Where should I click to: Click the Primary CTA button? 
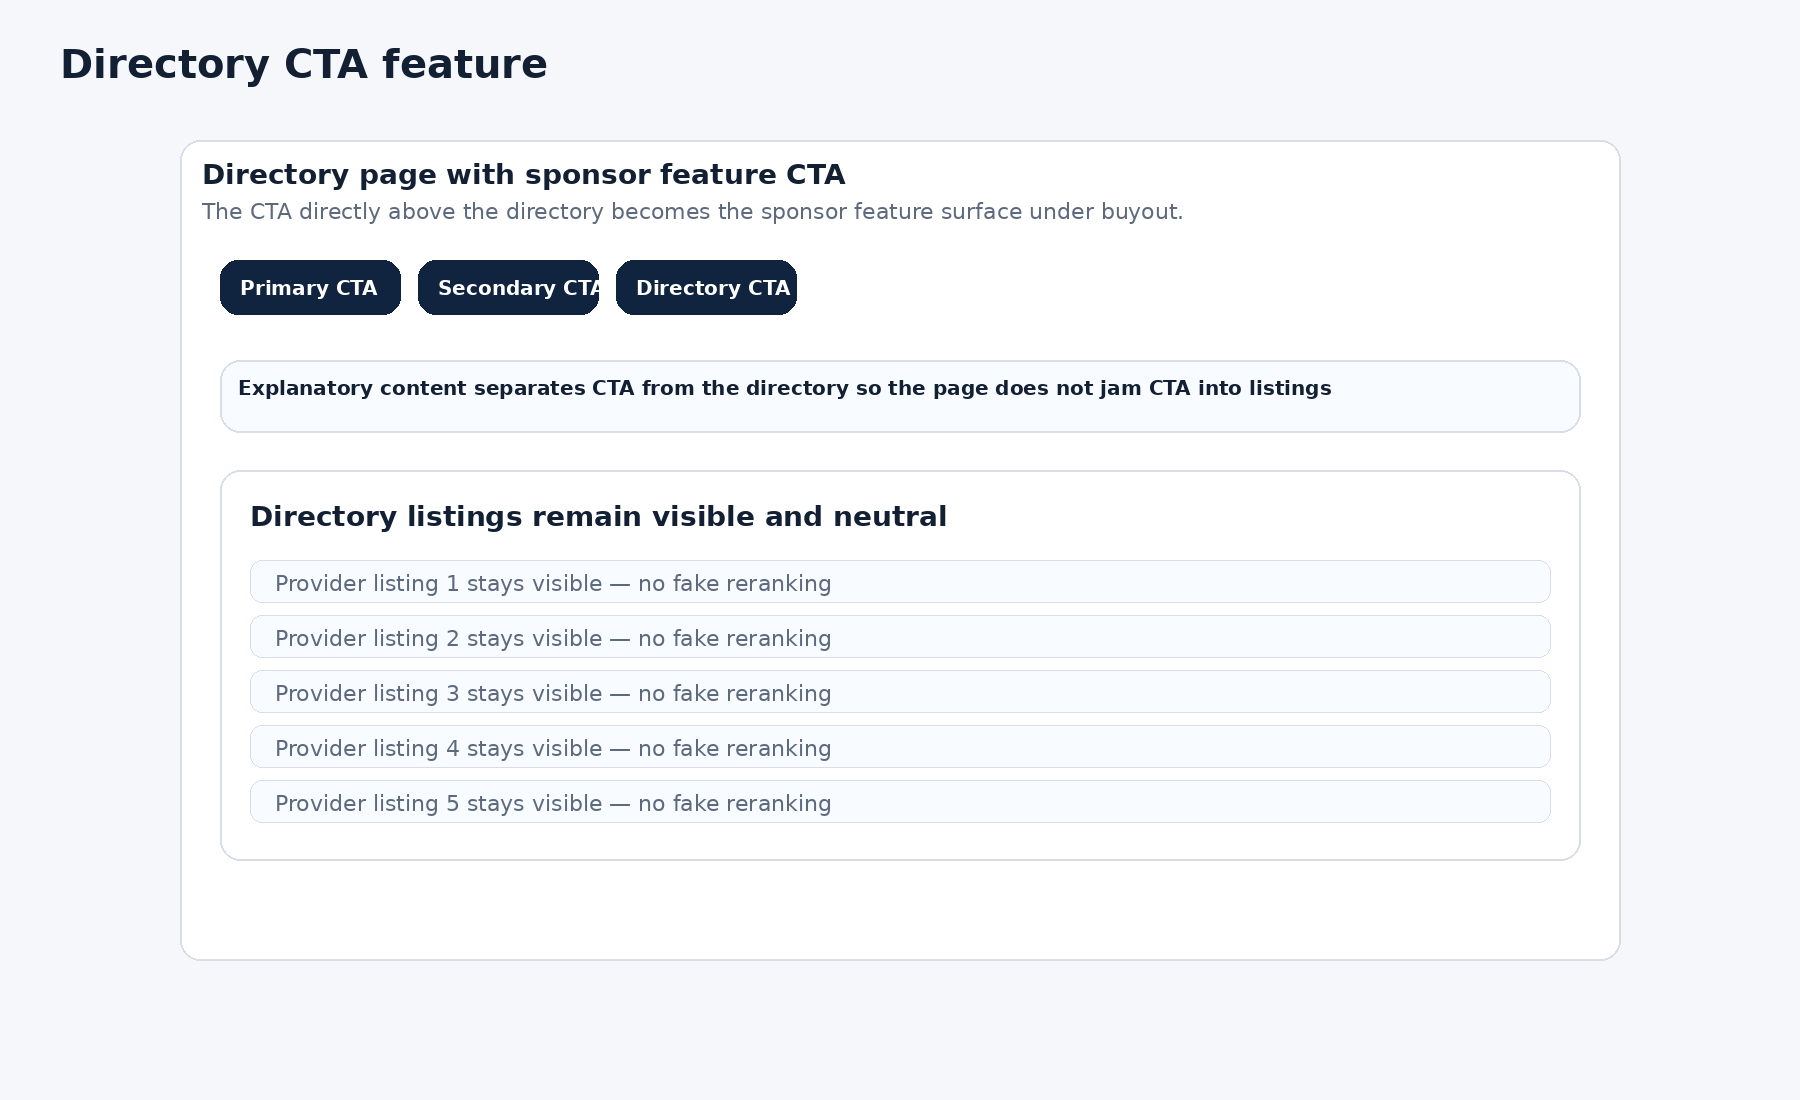coord(310,288)
